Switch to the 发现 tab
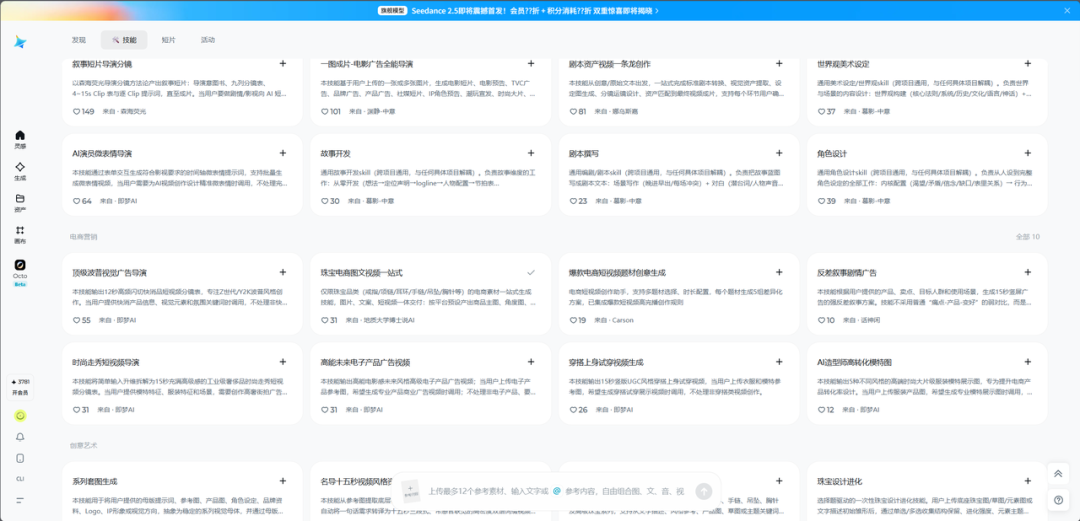This screenshot has width=1080, height=521. point(79,40)
